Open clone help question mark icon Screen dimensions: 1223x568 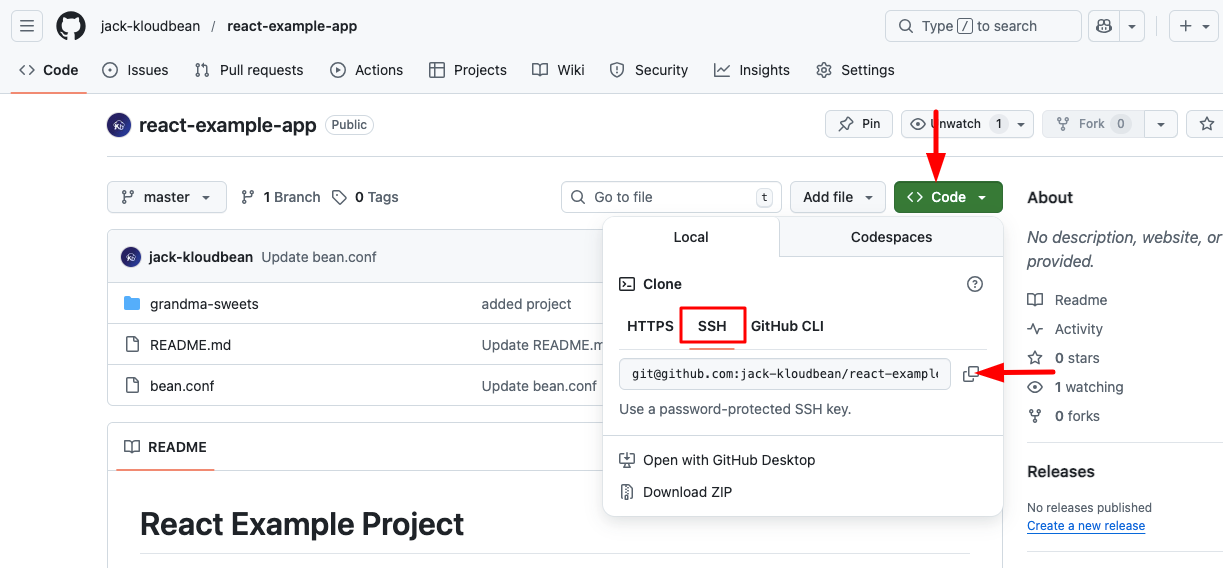point(975,284)
